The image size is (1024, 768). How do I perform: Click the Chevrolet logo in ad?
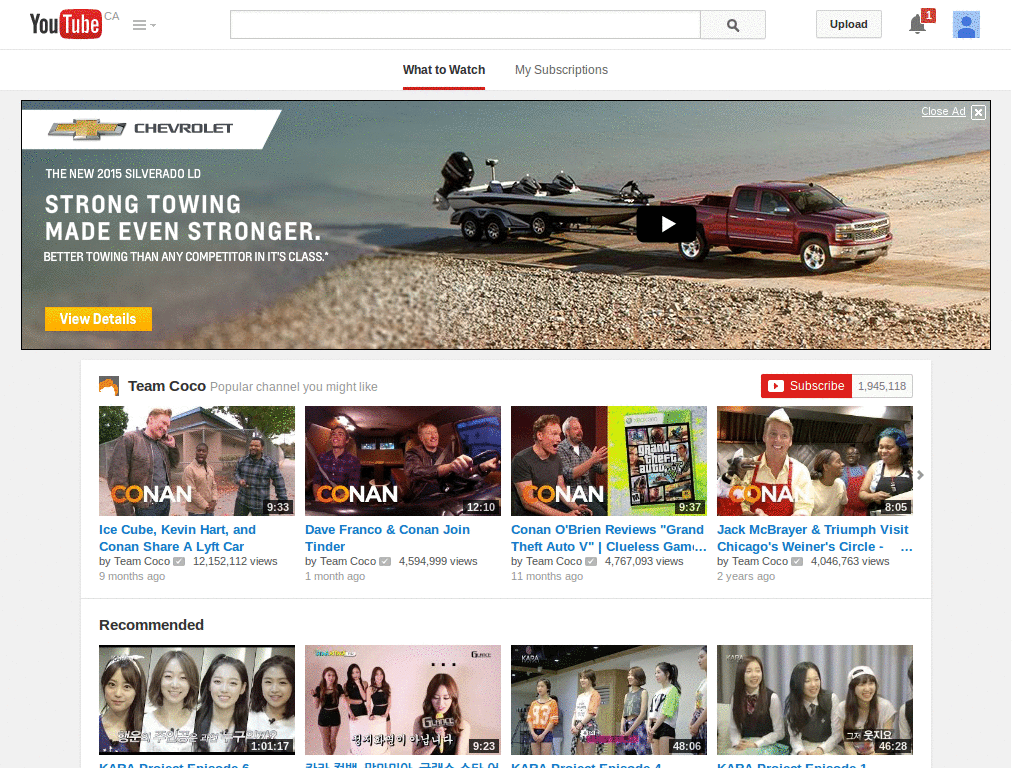click(x=140, y=129)
